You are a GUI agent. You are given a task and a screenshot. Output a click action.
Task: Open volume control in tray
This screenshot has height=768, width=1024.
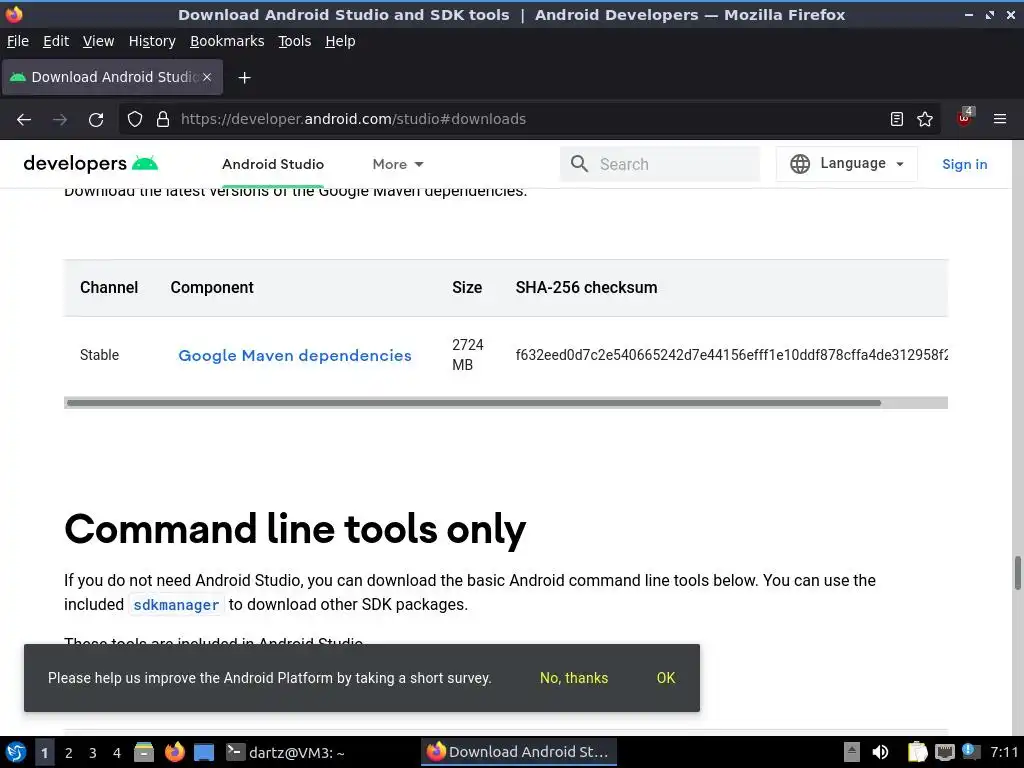click(880, 752)
